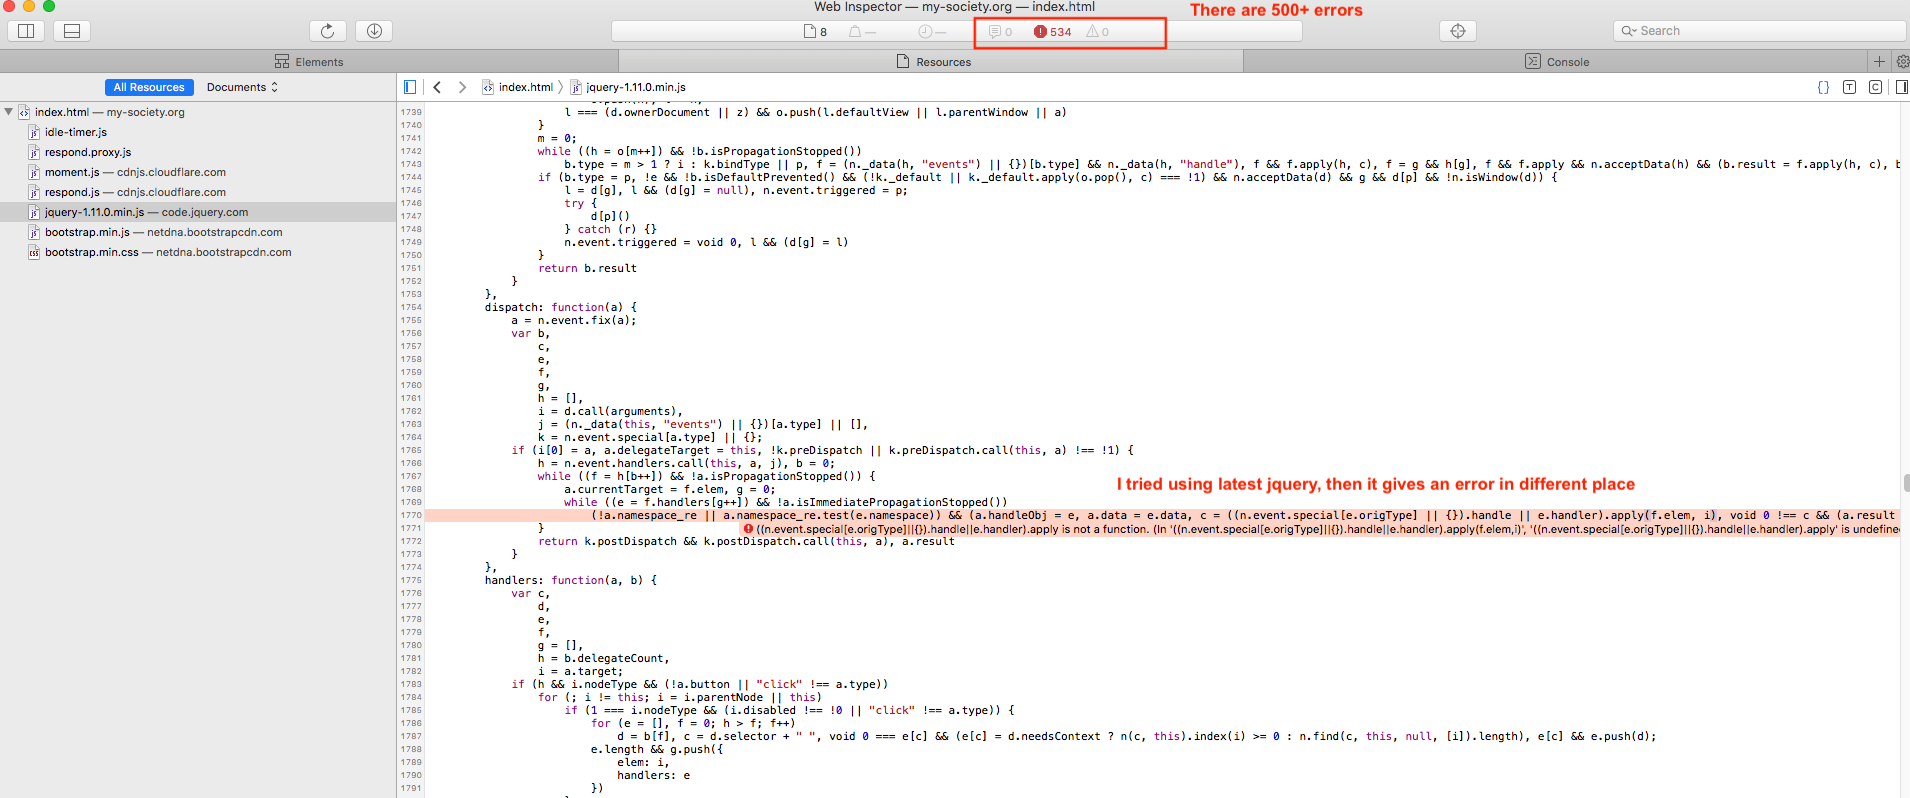This screenshot has height=798, width=1910.
Task: Open respond.js from cdnjs.cloudflare.com
Action: pos(198,192)
